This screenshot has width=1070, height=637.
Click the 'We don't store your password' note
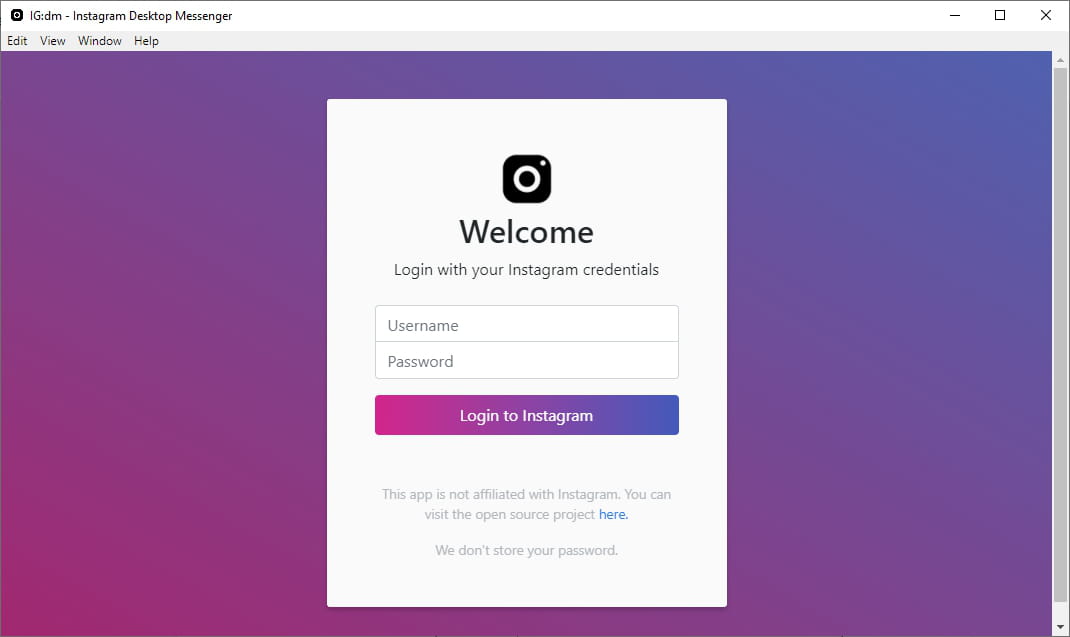click(x=526, y=550)
